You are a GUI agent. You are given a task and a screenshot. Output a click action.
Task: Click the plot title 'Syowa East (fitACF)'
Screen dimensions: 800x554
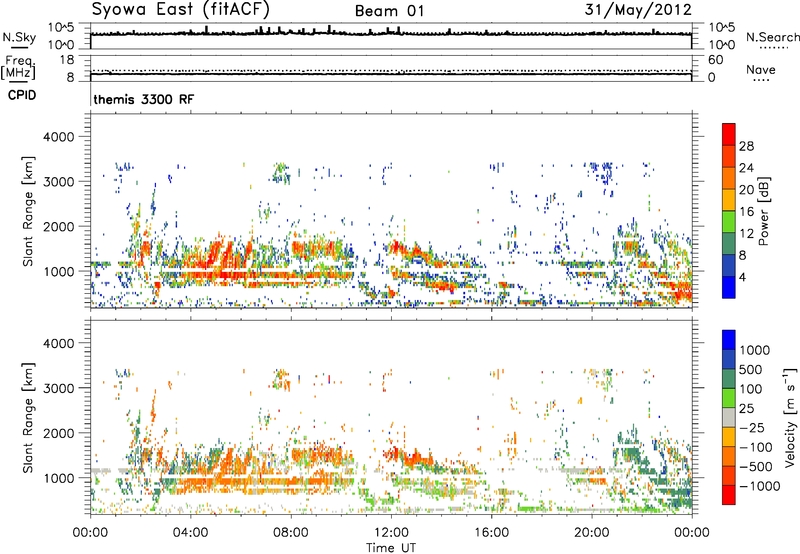[x=180, y=9]
